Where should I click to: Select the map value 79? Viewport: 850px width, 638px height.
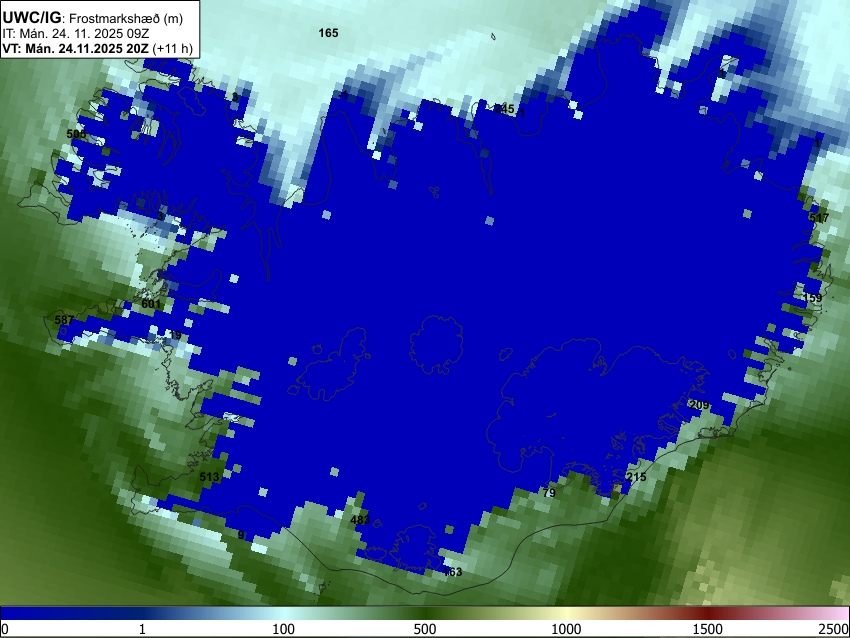549,493
